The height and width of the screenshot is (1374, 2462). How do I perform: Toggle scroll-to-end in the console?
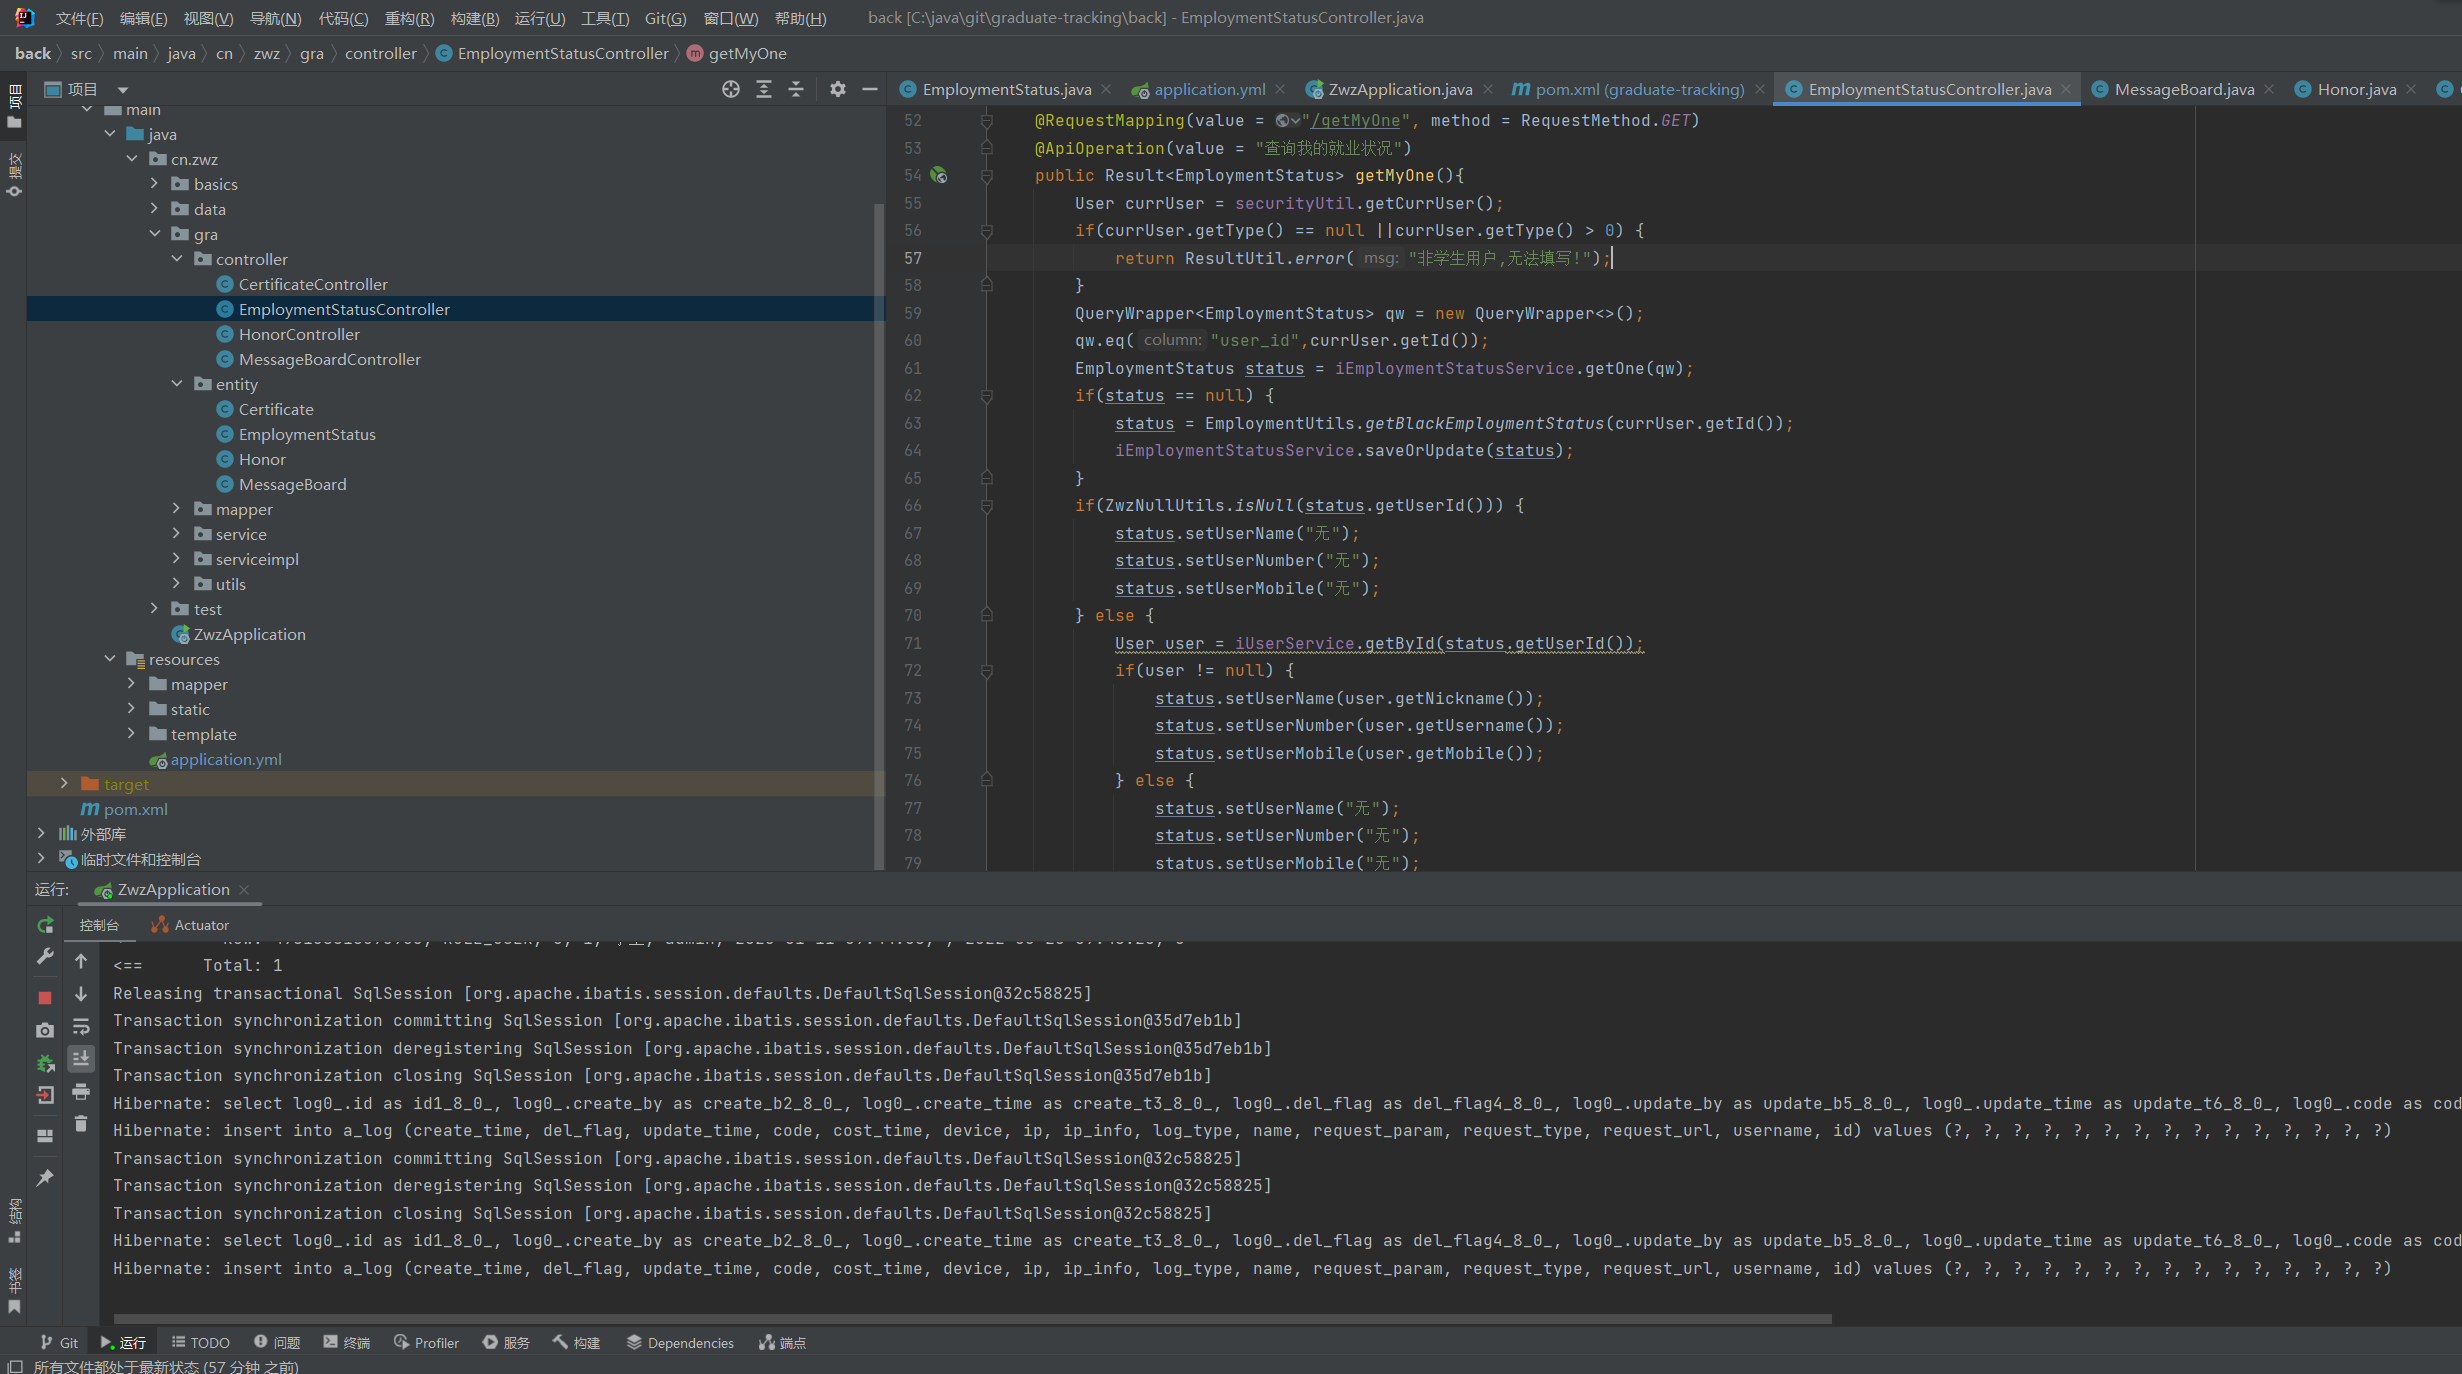click(81, 1058)
